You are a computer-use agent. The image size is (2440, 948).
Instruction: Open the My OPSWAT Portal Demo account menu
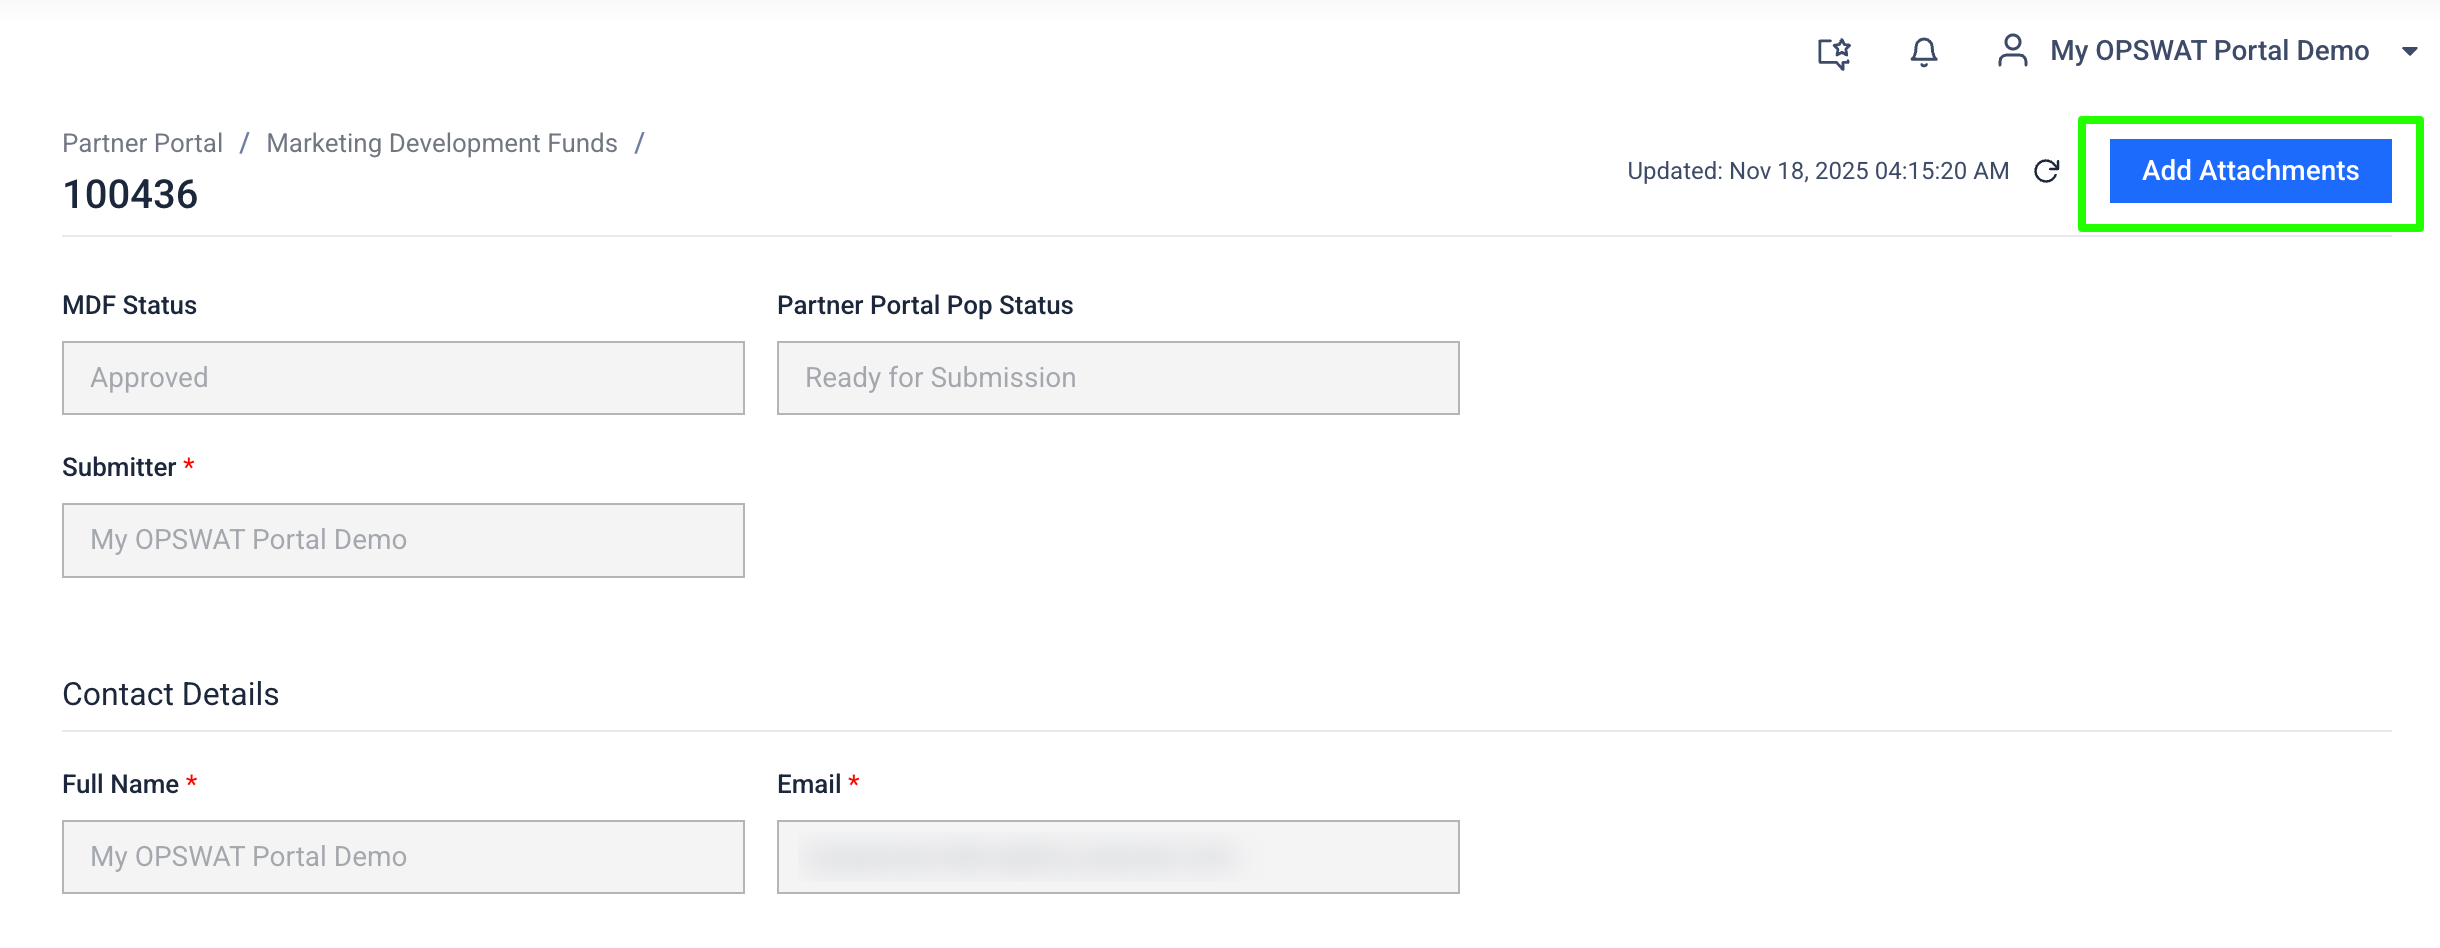tap(2209, 51)
